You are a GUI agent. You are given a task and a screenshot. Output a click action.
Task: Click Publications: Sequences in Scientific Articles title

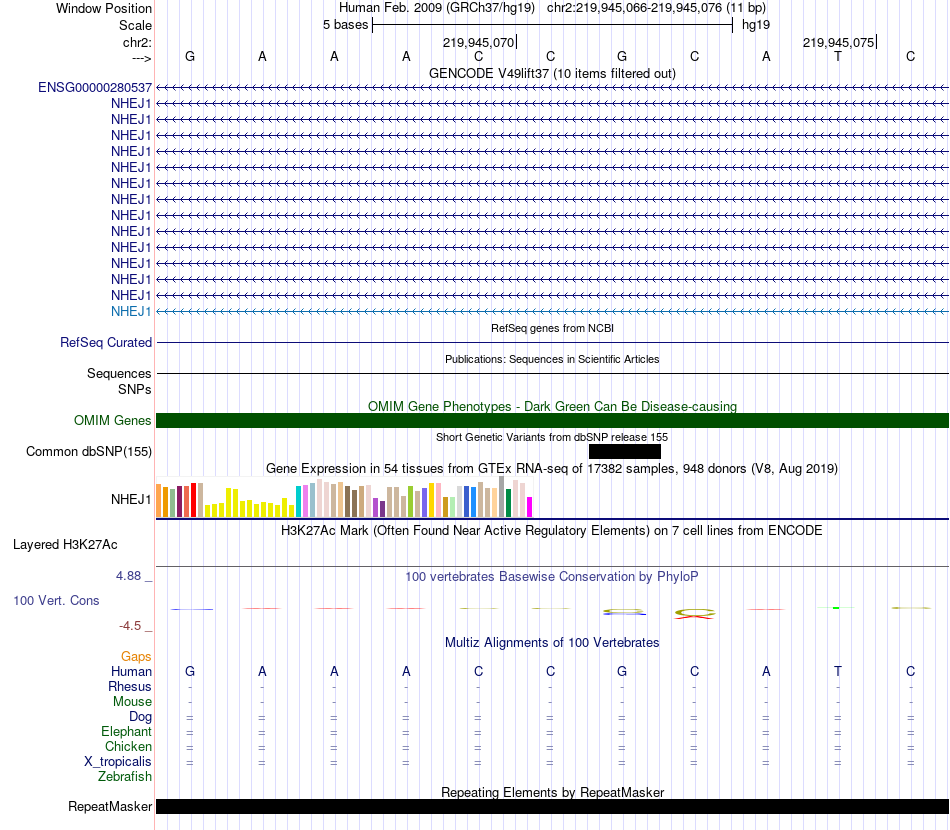pos(552,359)
